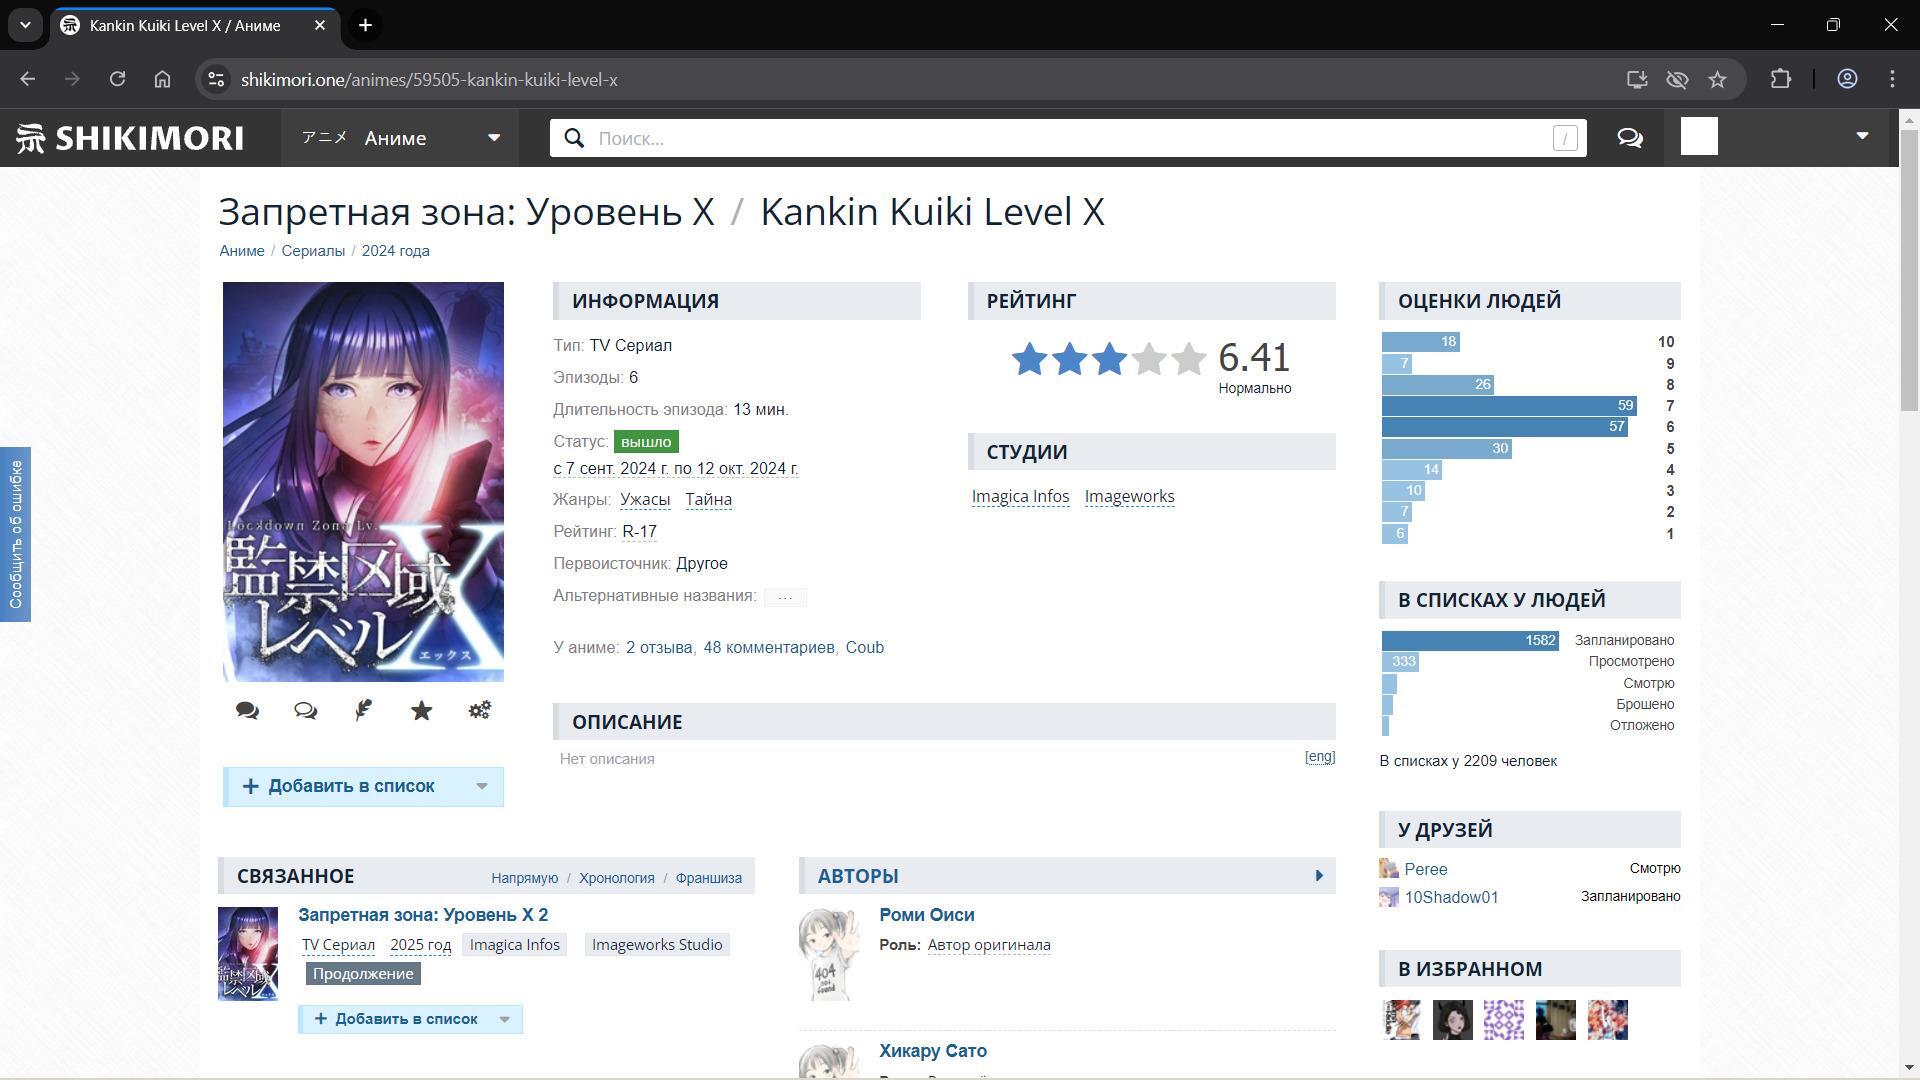This screenshot has height=1080, width=1920.
Task: Click the Поиск search input field
Action: (x=1070, y=138)
